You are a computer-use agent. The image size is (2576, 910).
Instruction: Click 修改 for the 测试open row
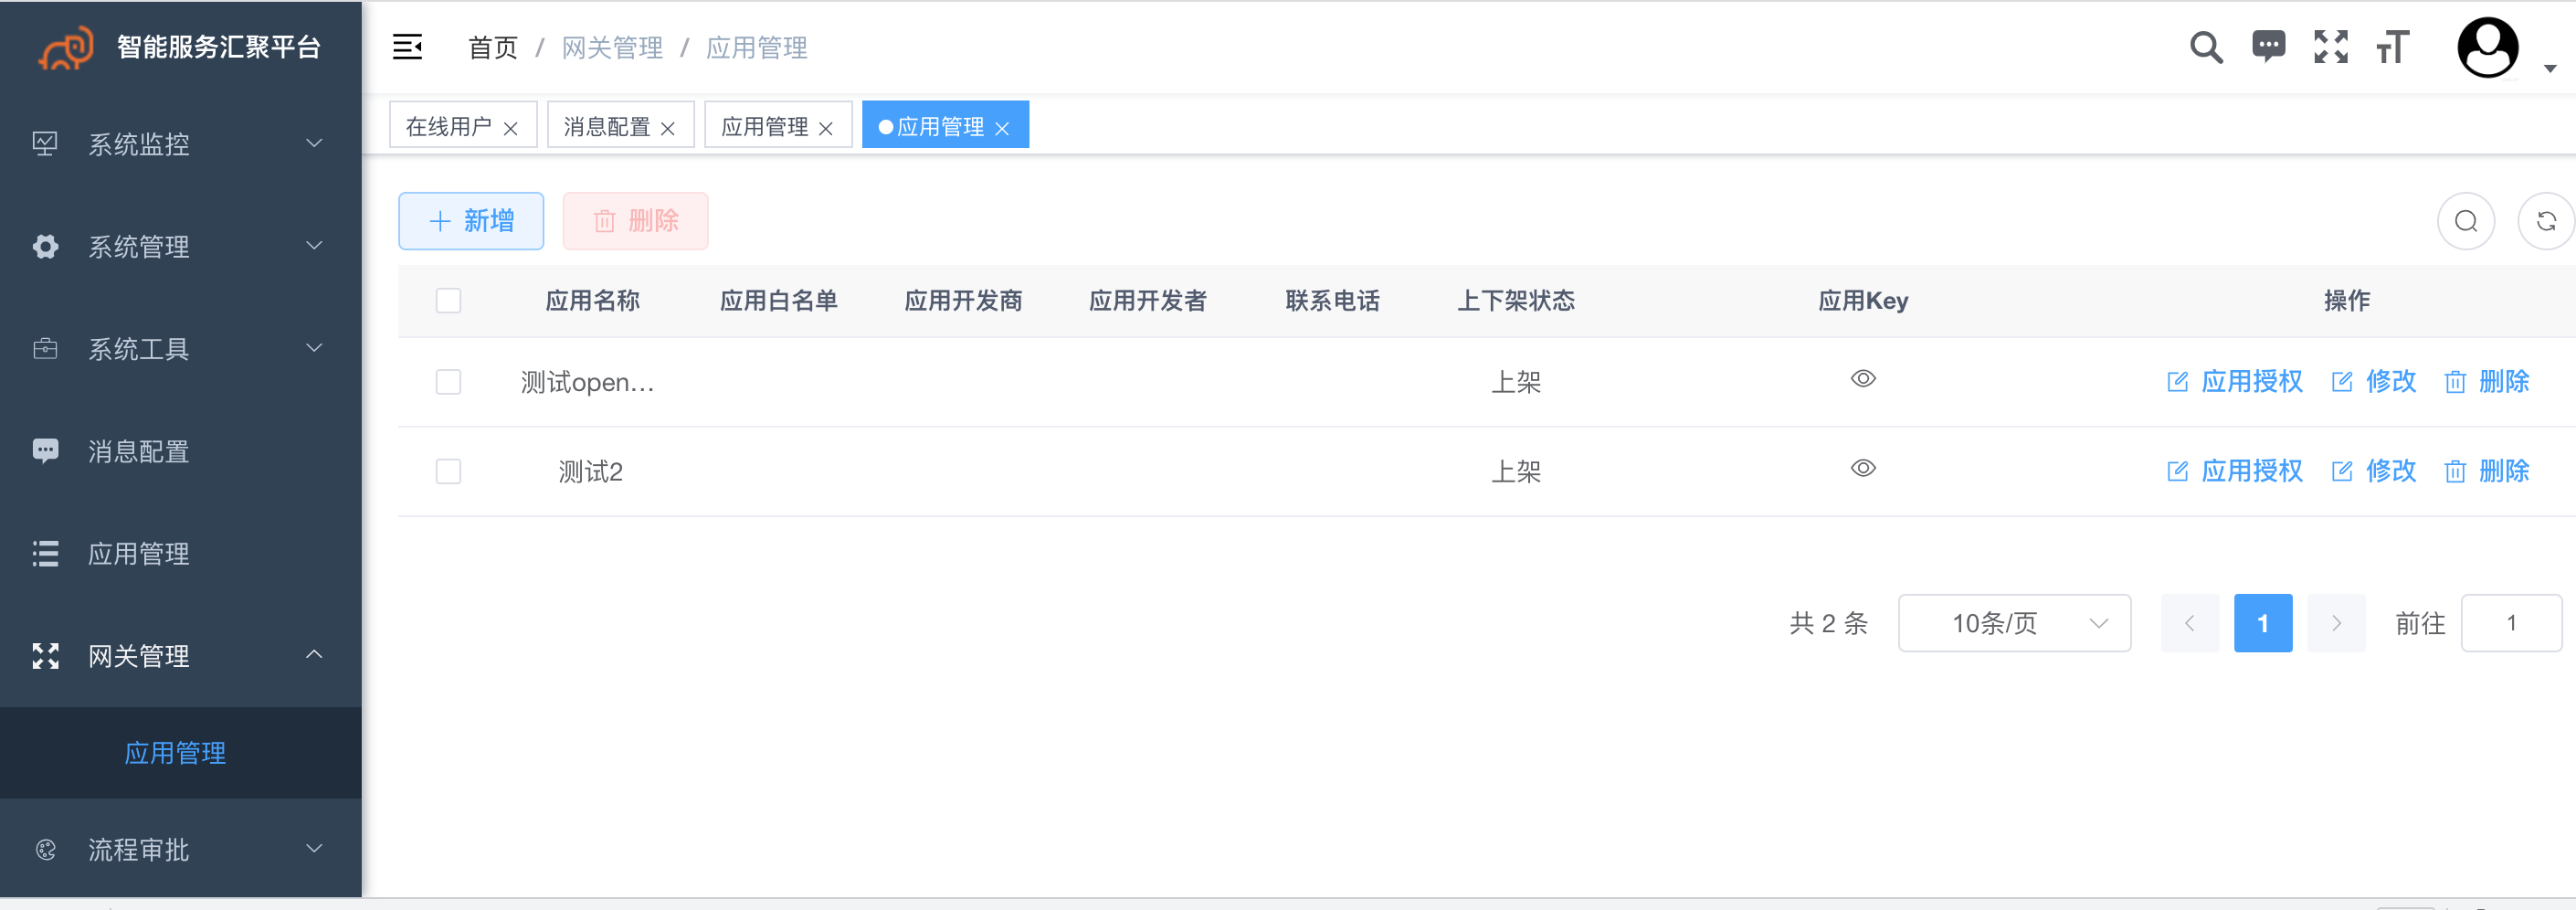pyautogui.click(x=2374, y=381)
